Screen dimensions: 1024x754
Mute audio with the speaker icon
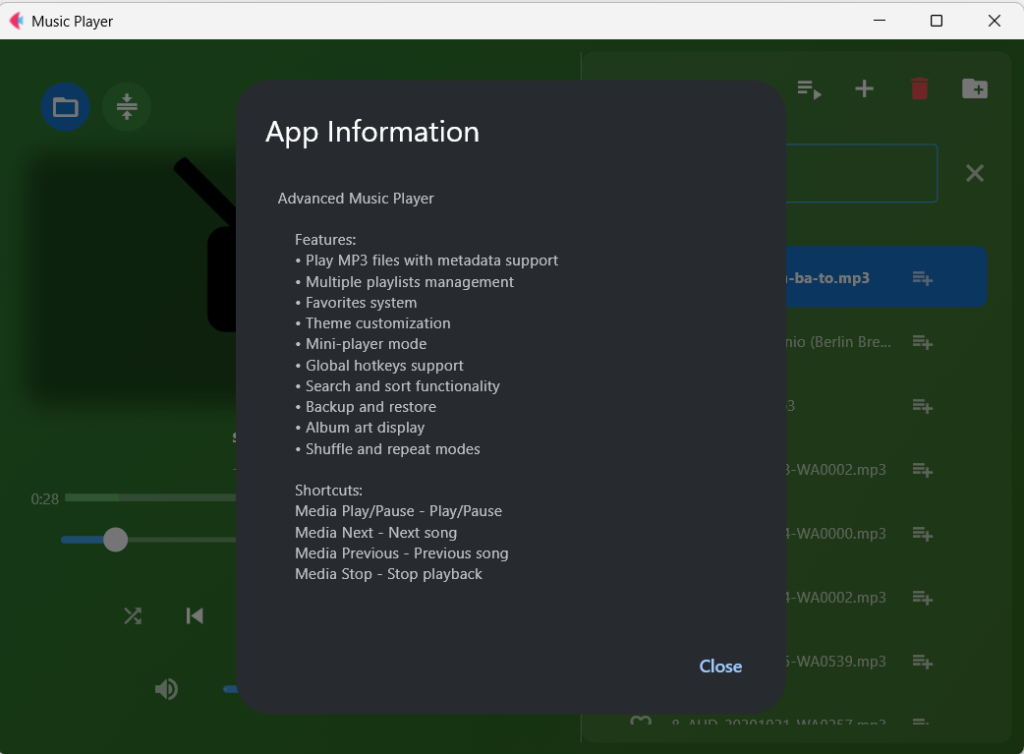[166, 689]
